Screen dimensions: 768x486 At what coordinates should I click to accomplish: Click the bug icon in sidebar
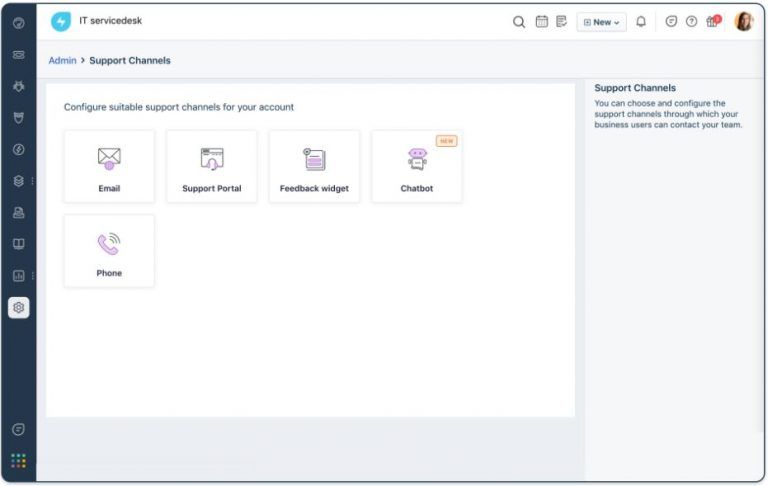pos(18,86)
